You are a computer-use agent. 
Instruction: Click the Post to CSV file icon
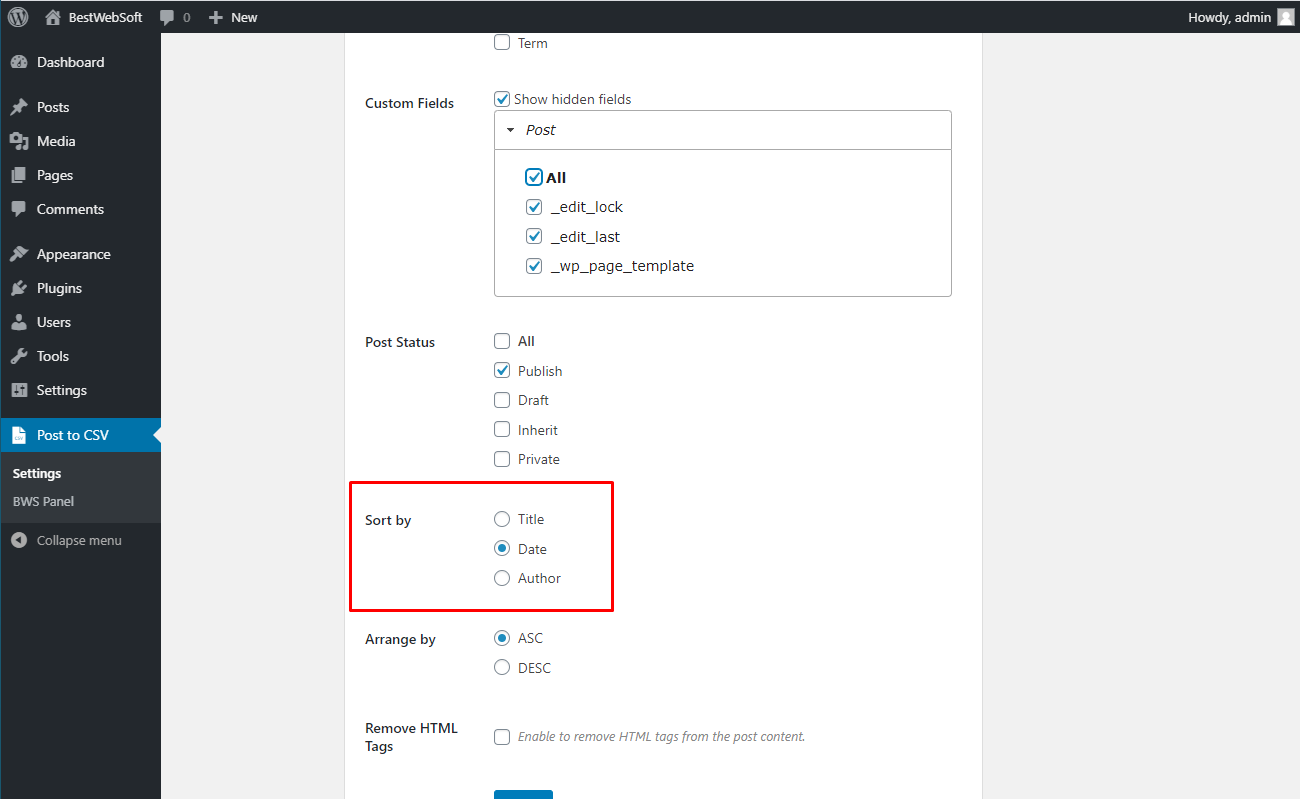(18, 435)
